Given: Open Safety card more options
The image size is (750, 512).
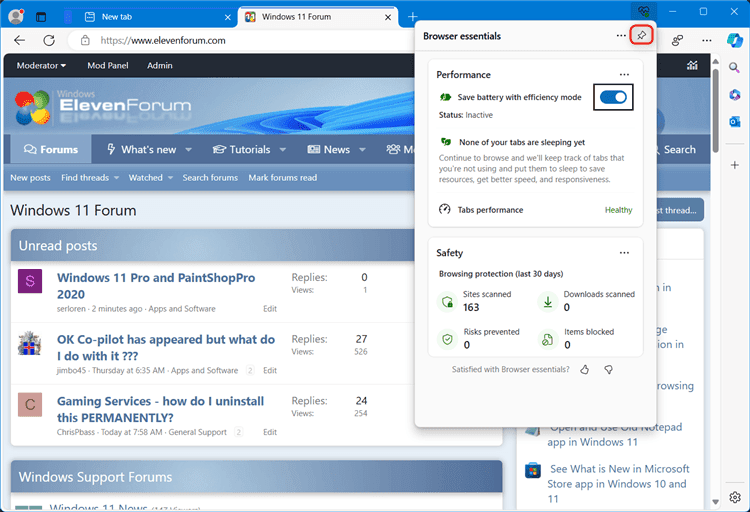Looking at the screenshot, I should [x=624, y=253].
